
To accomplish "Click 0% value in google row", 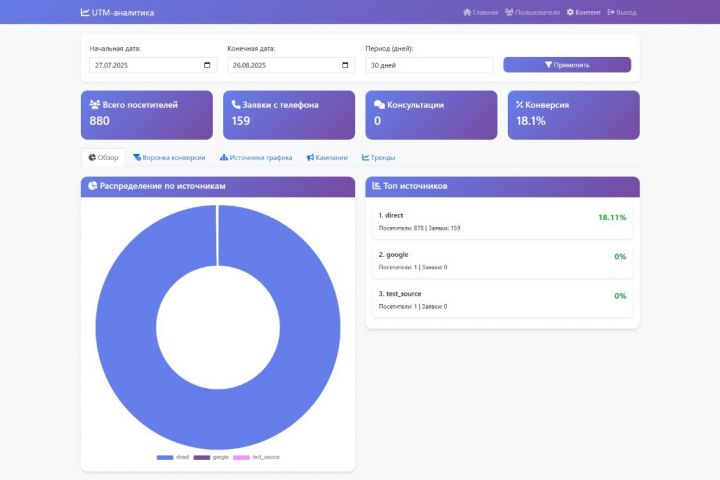I will point(620,257).
